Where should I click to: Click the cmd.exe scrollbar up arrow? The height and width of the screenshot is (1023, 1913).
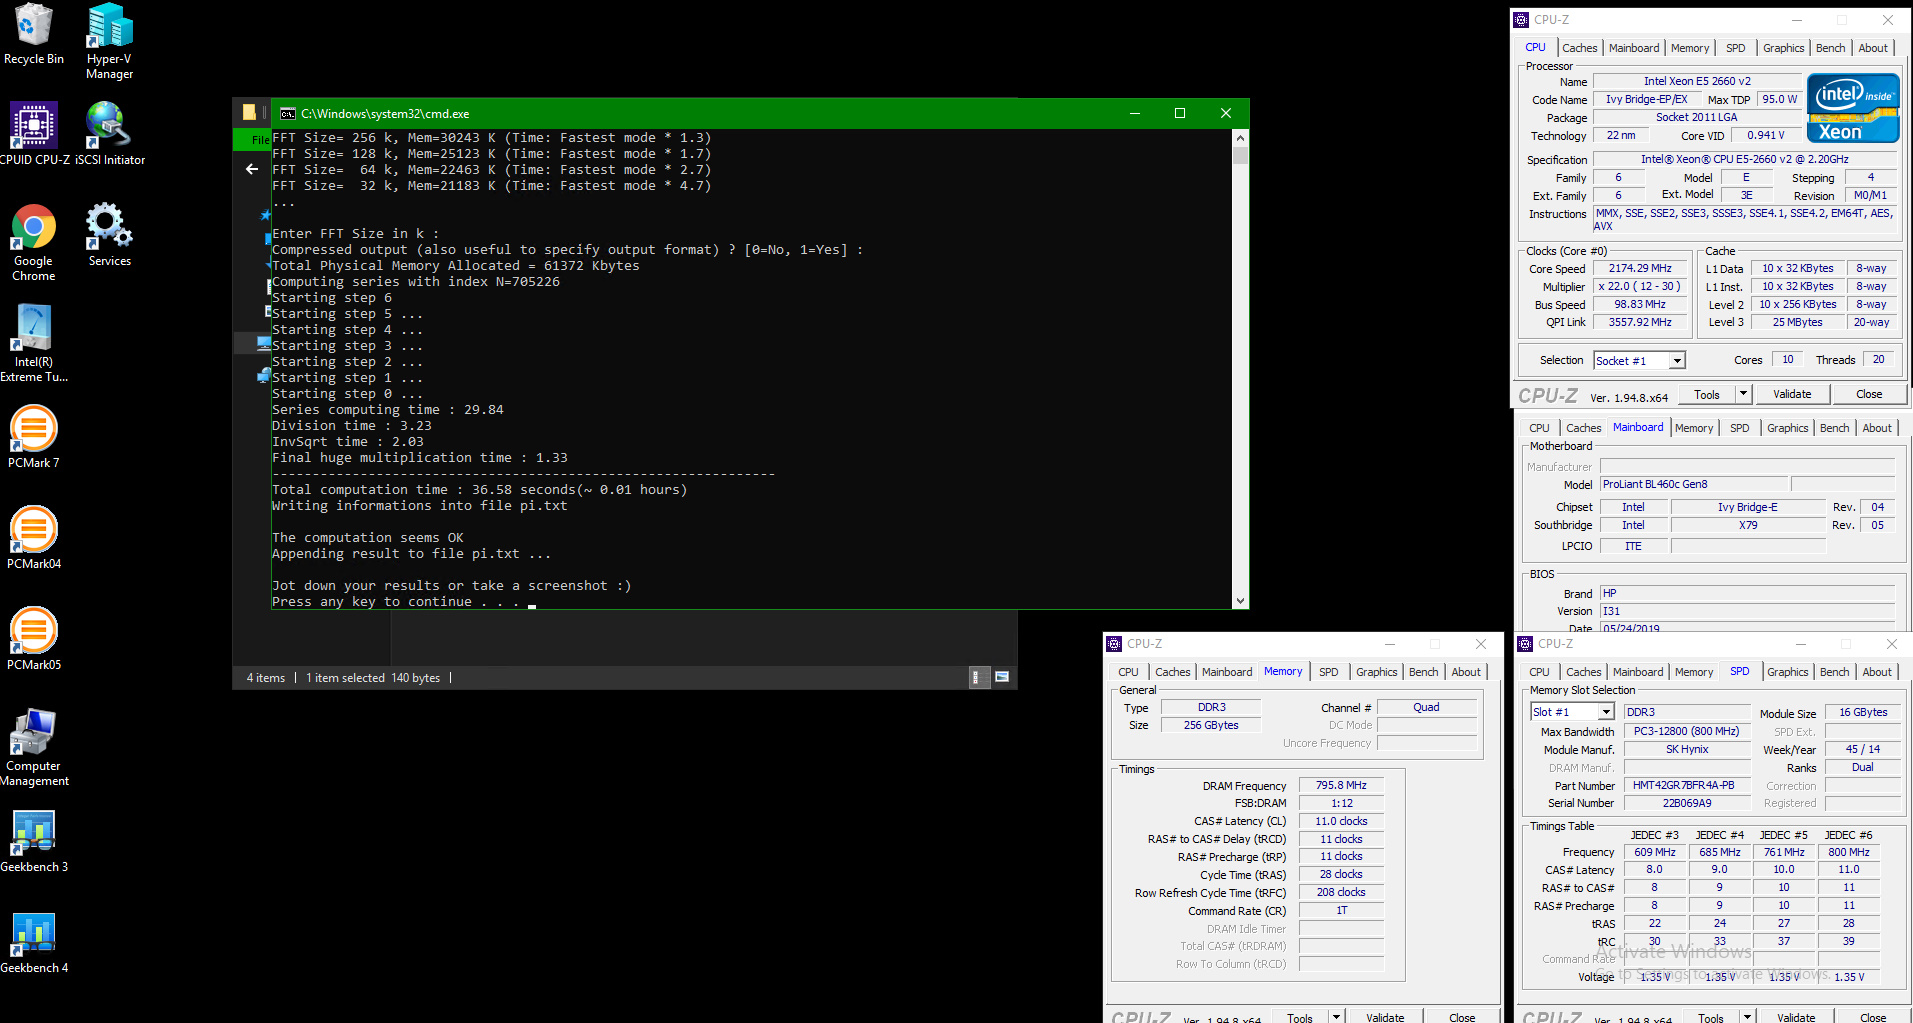[x=1240, y=138]
